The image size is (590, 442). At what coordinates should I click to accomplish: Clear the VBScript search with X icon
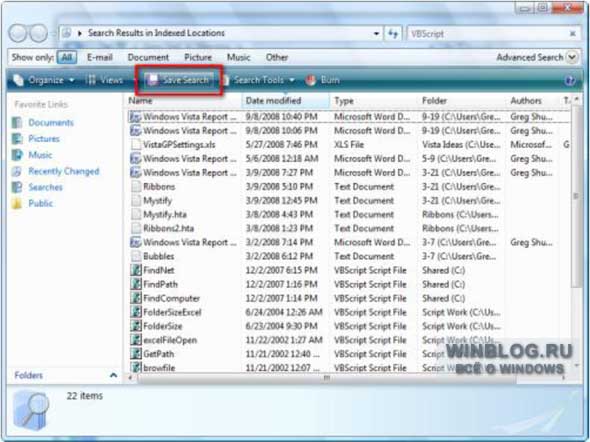(x=573, y=34)
